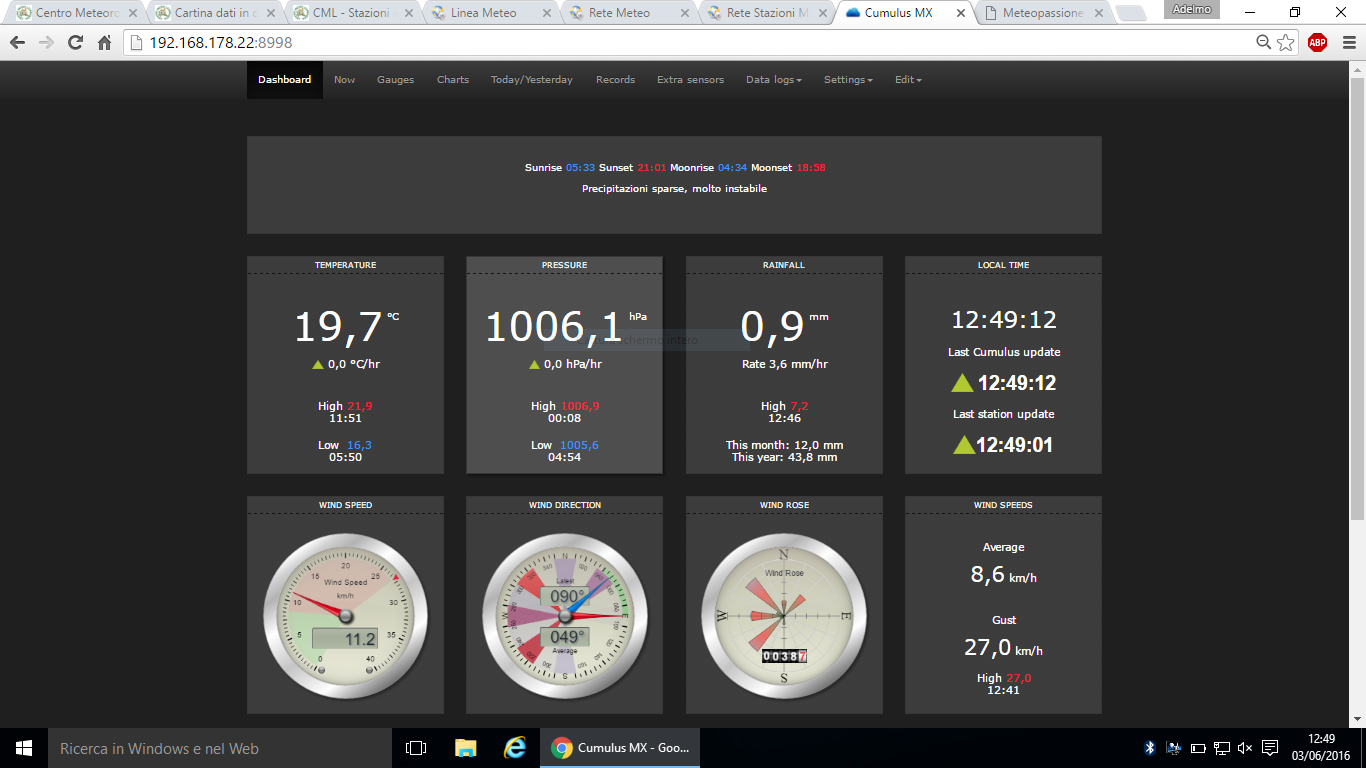This screenshot has width=1366, height=768.
Task: Open the Extra sensors page
Action: point(690,80)
